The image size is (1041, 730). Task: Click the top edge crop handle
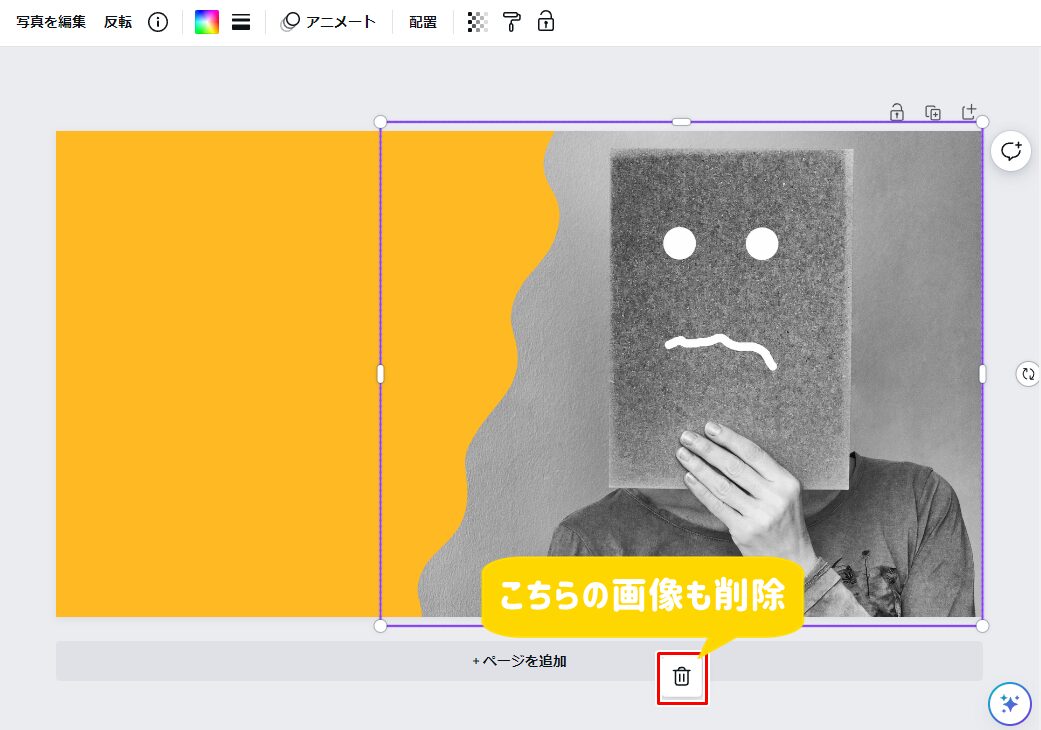[681, 121]
